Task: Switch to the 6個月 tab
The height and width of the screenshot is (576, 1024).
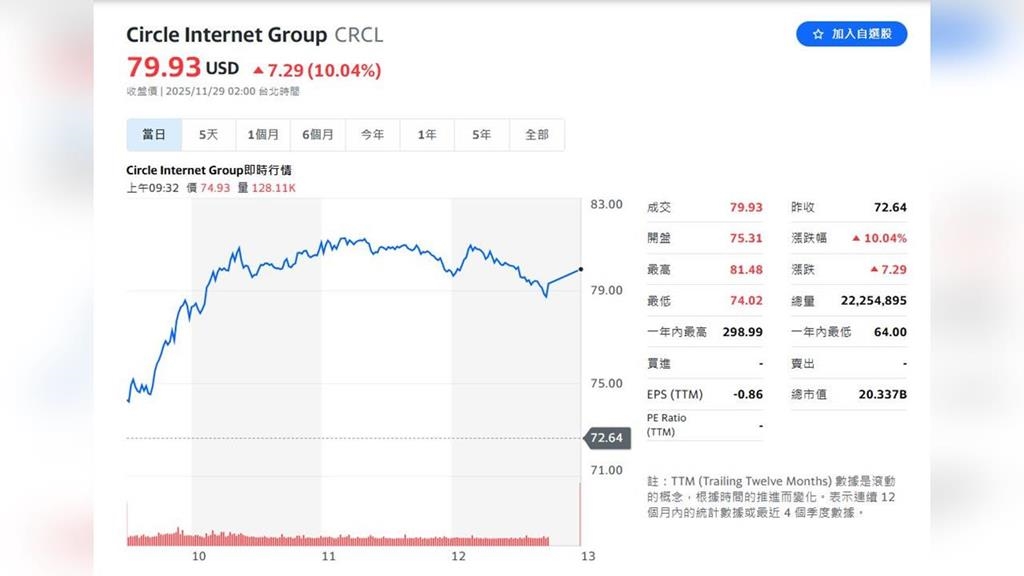Action: pyautogui.click(x=318, y=135)
